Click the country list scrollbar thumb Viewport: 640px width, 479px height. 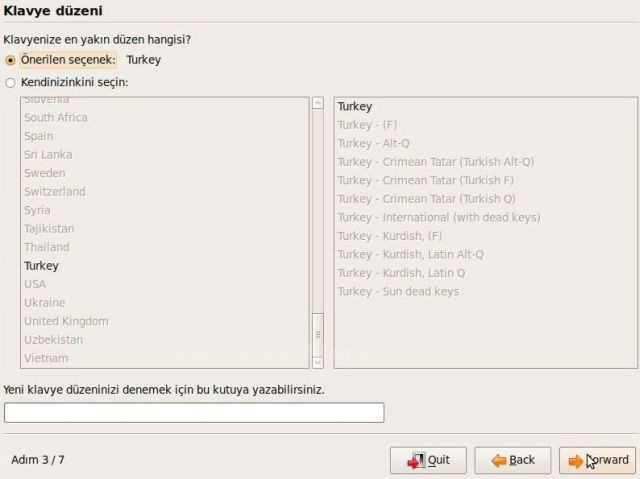(318, 335)
